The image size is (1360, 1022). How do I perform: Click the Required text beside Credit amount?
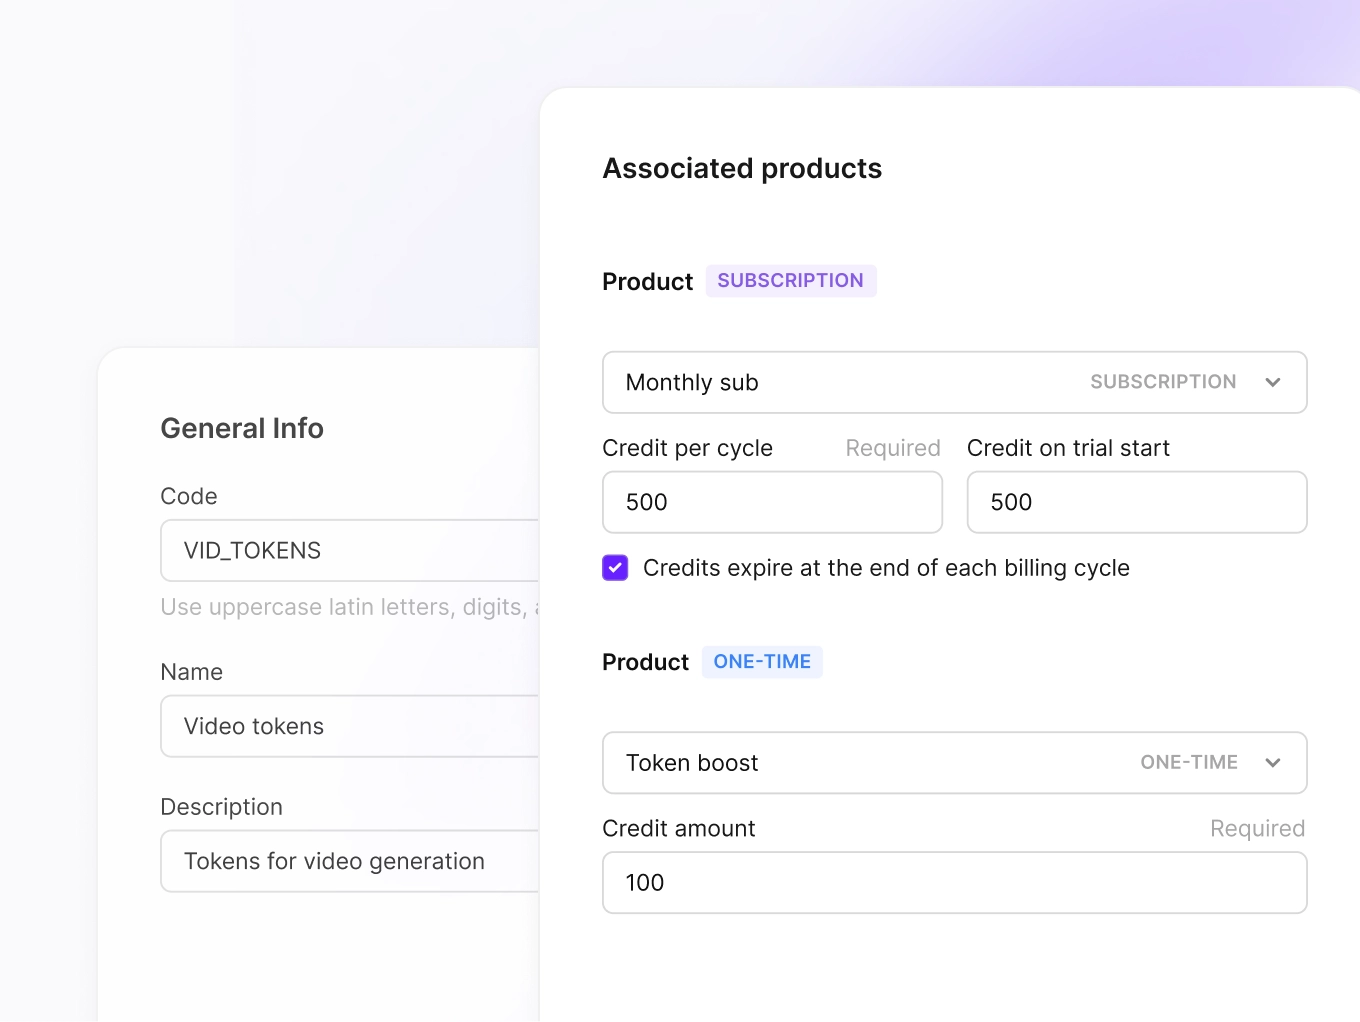[1257, 828]
